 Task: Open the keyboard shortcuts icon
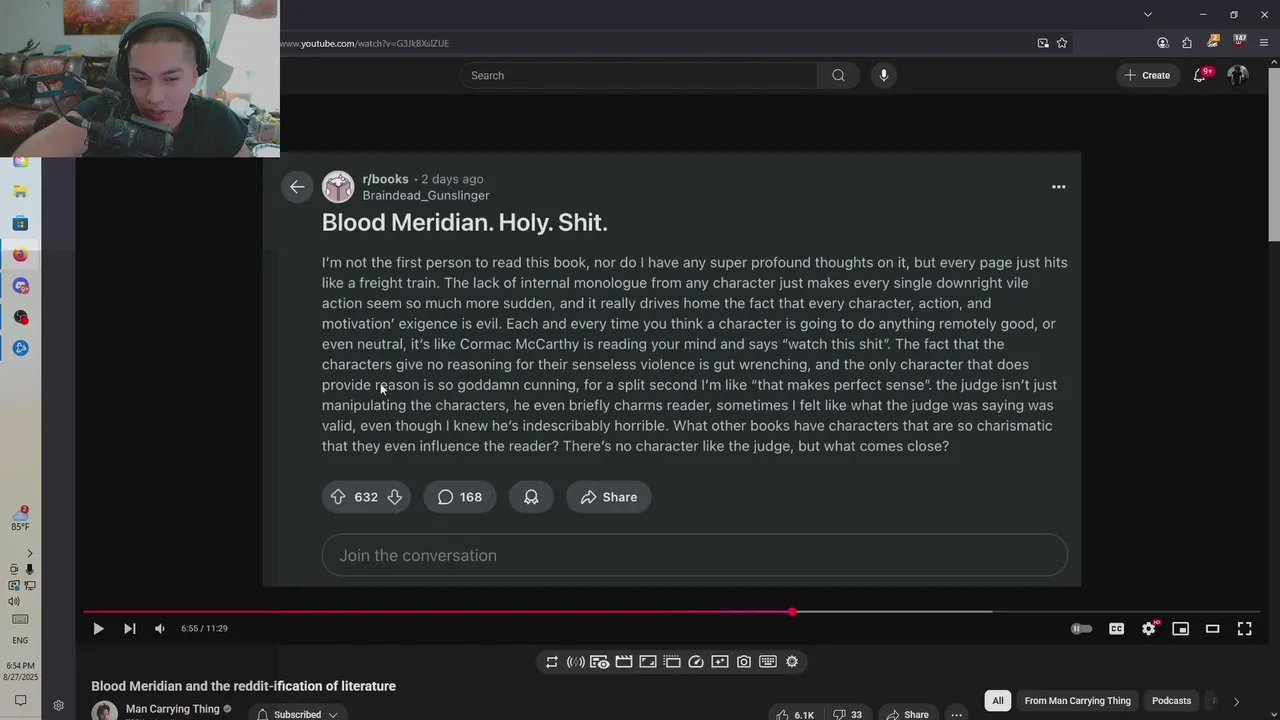click(767, 661)
